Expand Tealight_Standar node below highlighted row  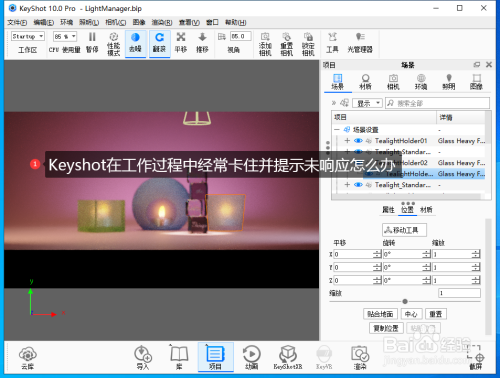tap(347, 185)
